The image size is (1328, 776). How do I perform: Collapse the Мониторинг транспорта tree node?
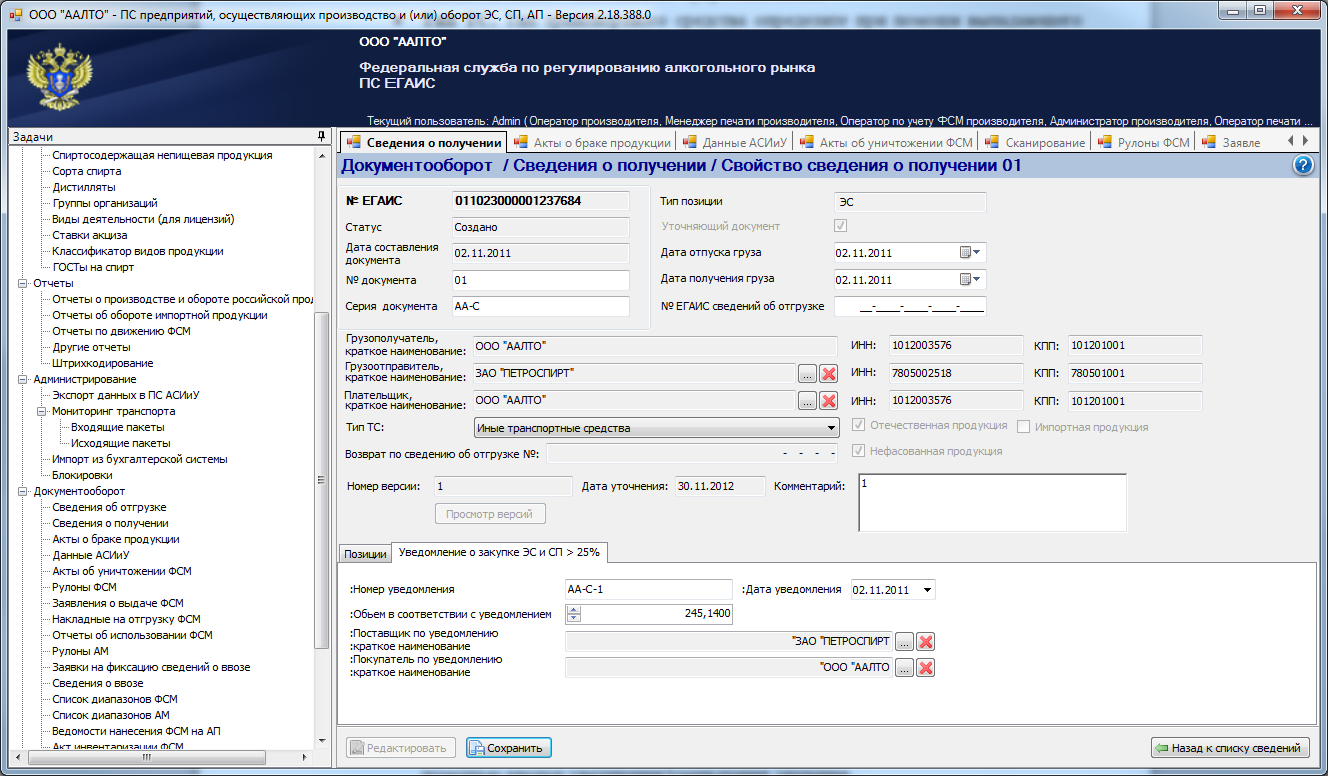43,411
